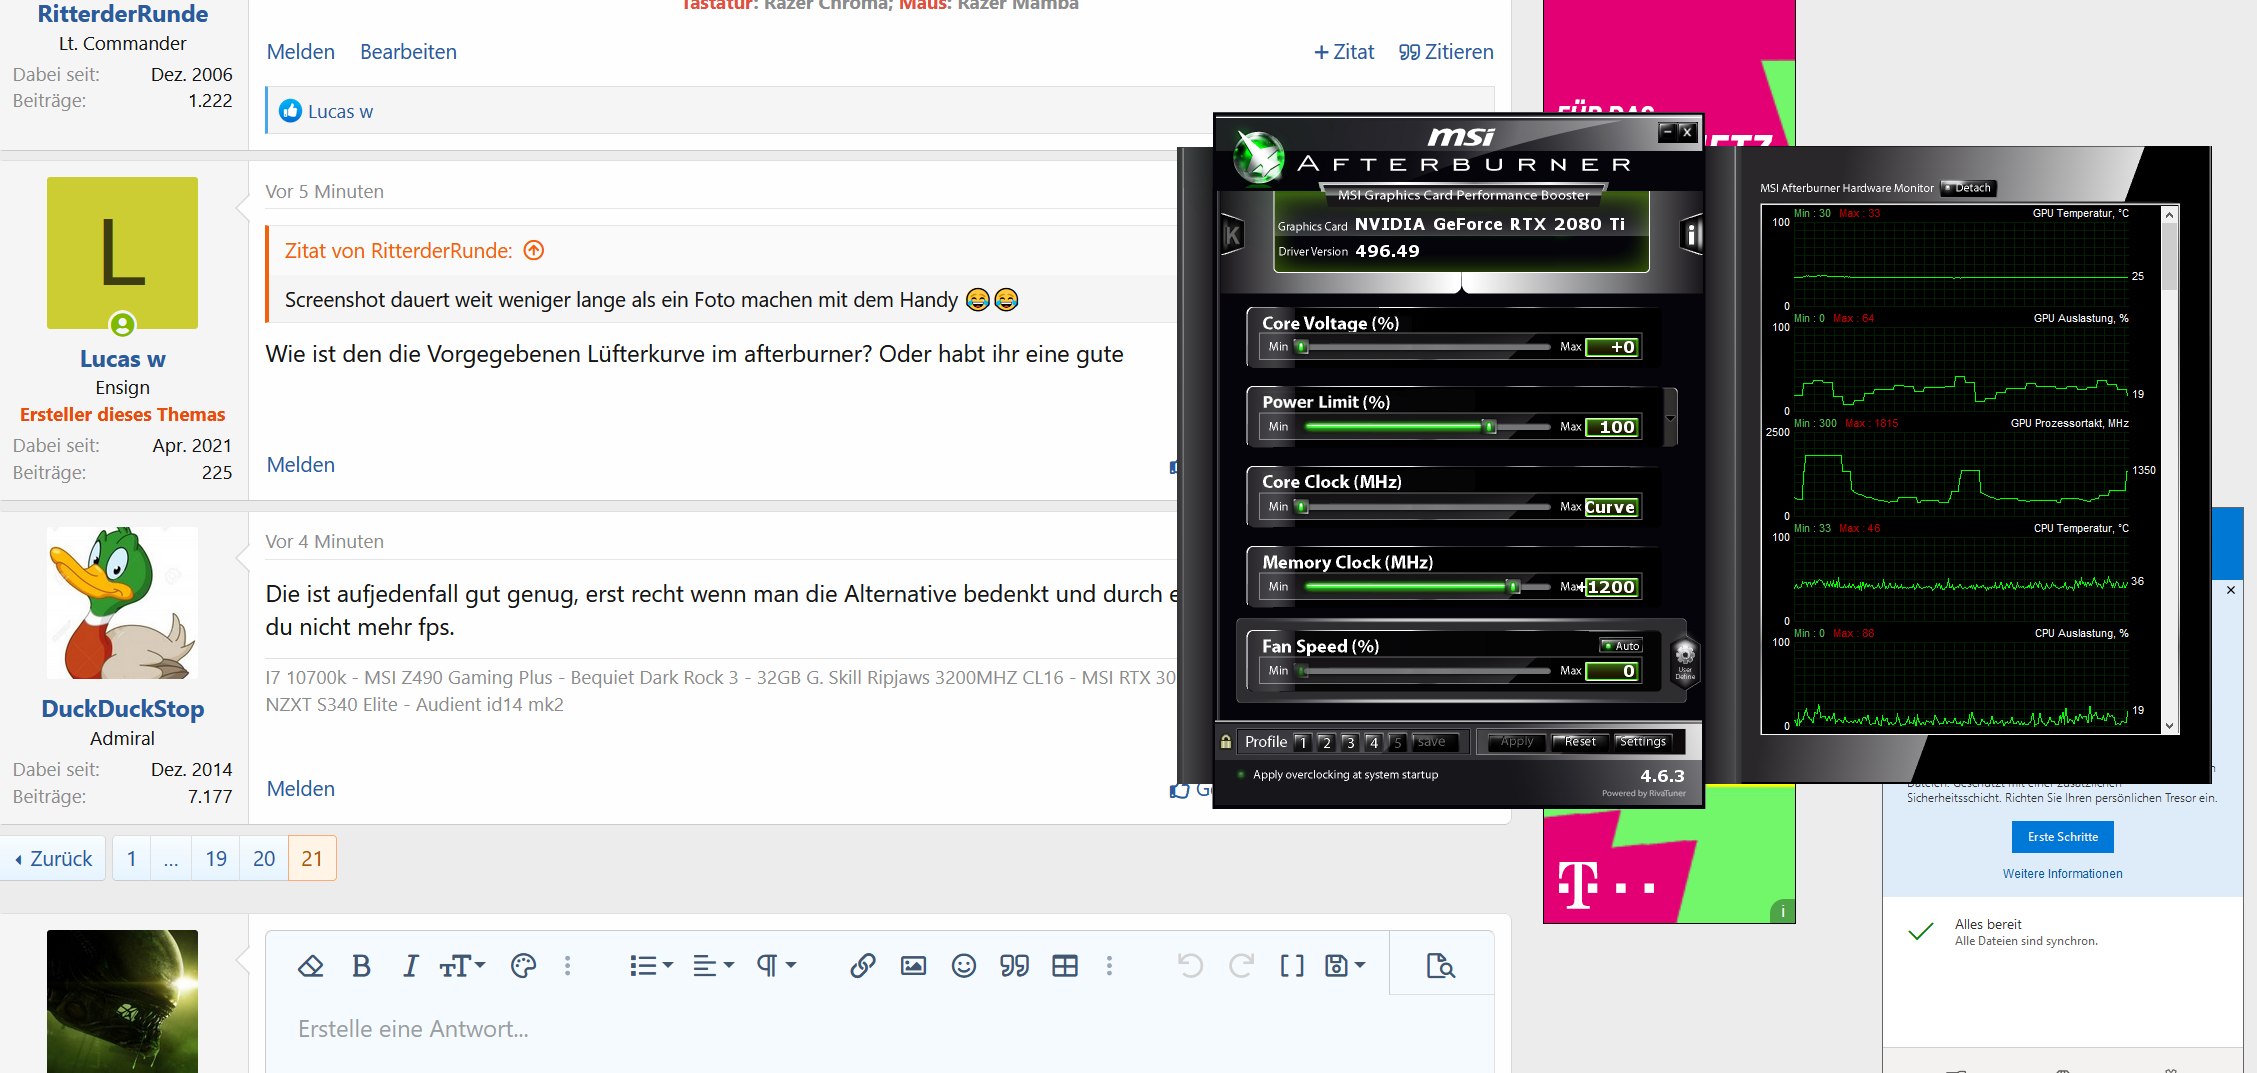Toggle italic formatting in the reply editor
Screen dimensions: 2257x1073
click(x=410, y=965)
